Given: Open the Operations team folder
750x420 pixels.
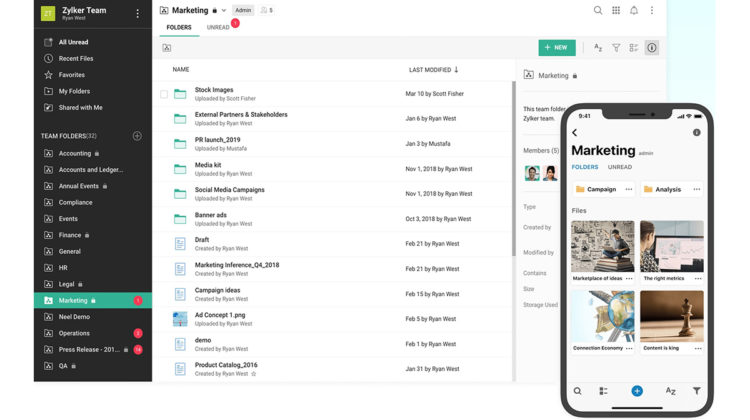Looking at the screenshot, I should [75, 333].
